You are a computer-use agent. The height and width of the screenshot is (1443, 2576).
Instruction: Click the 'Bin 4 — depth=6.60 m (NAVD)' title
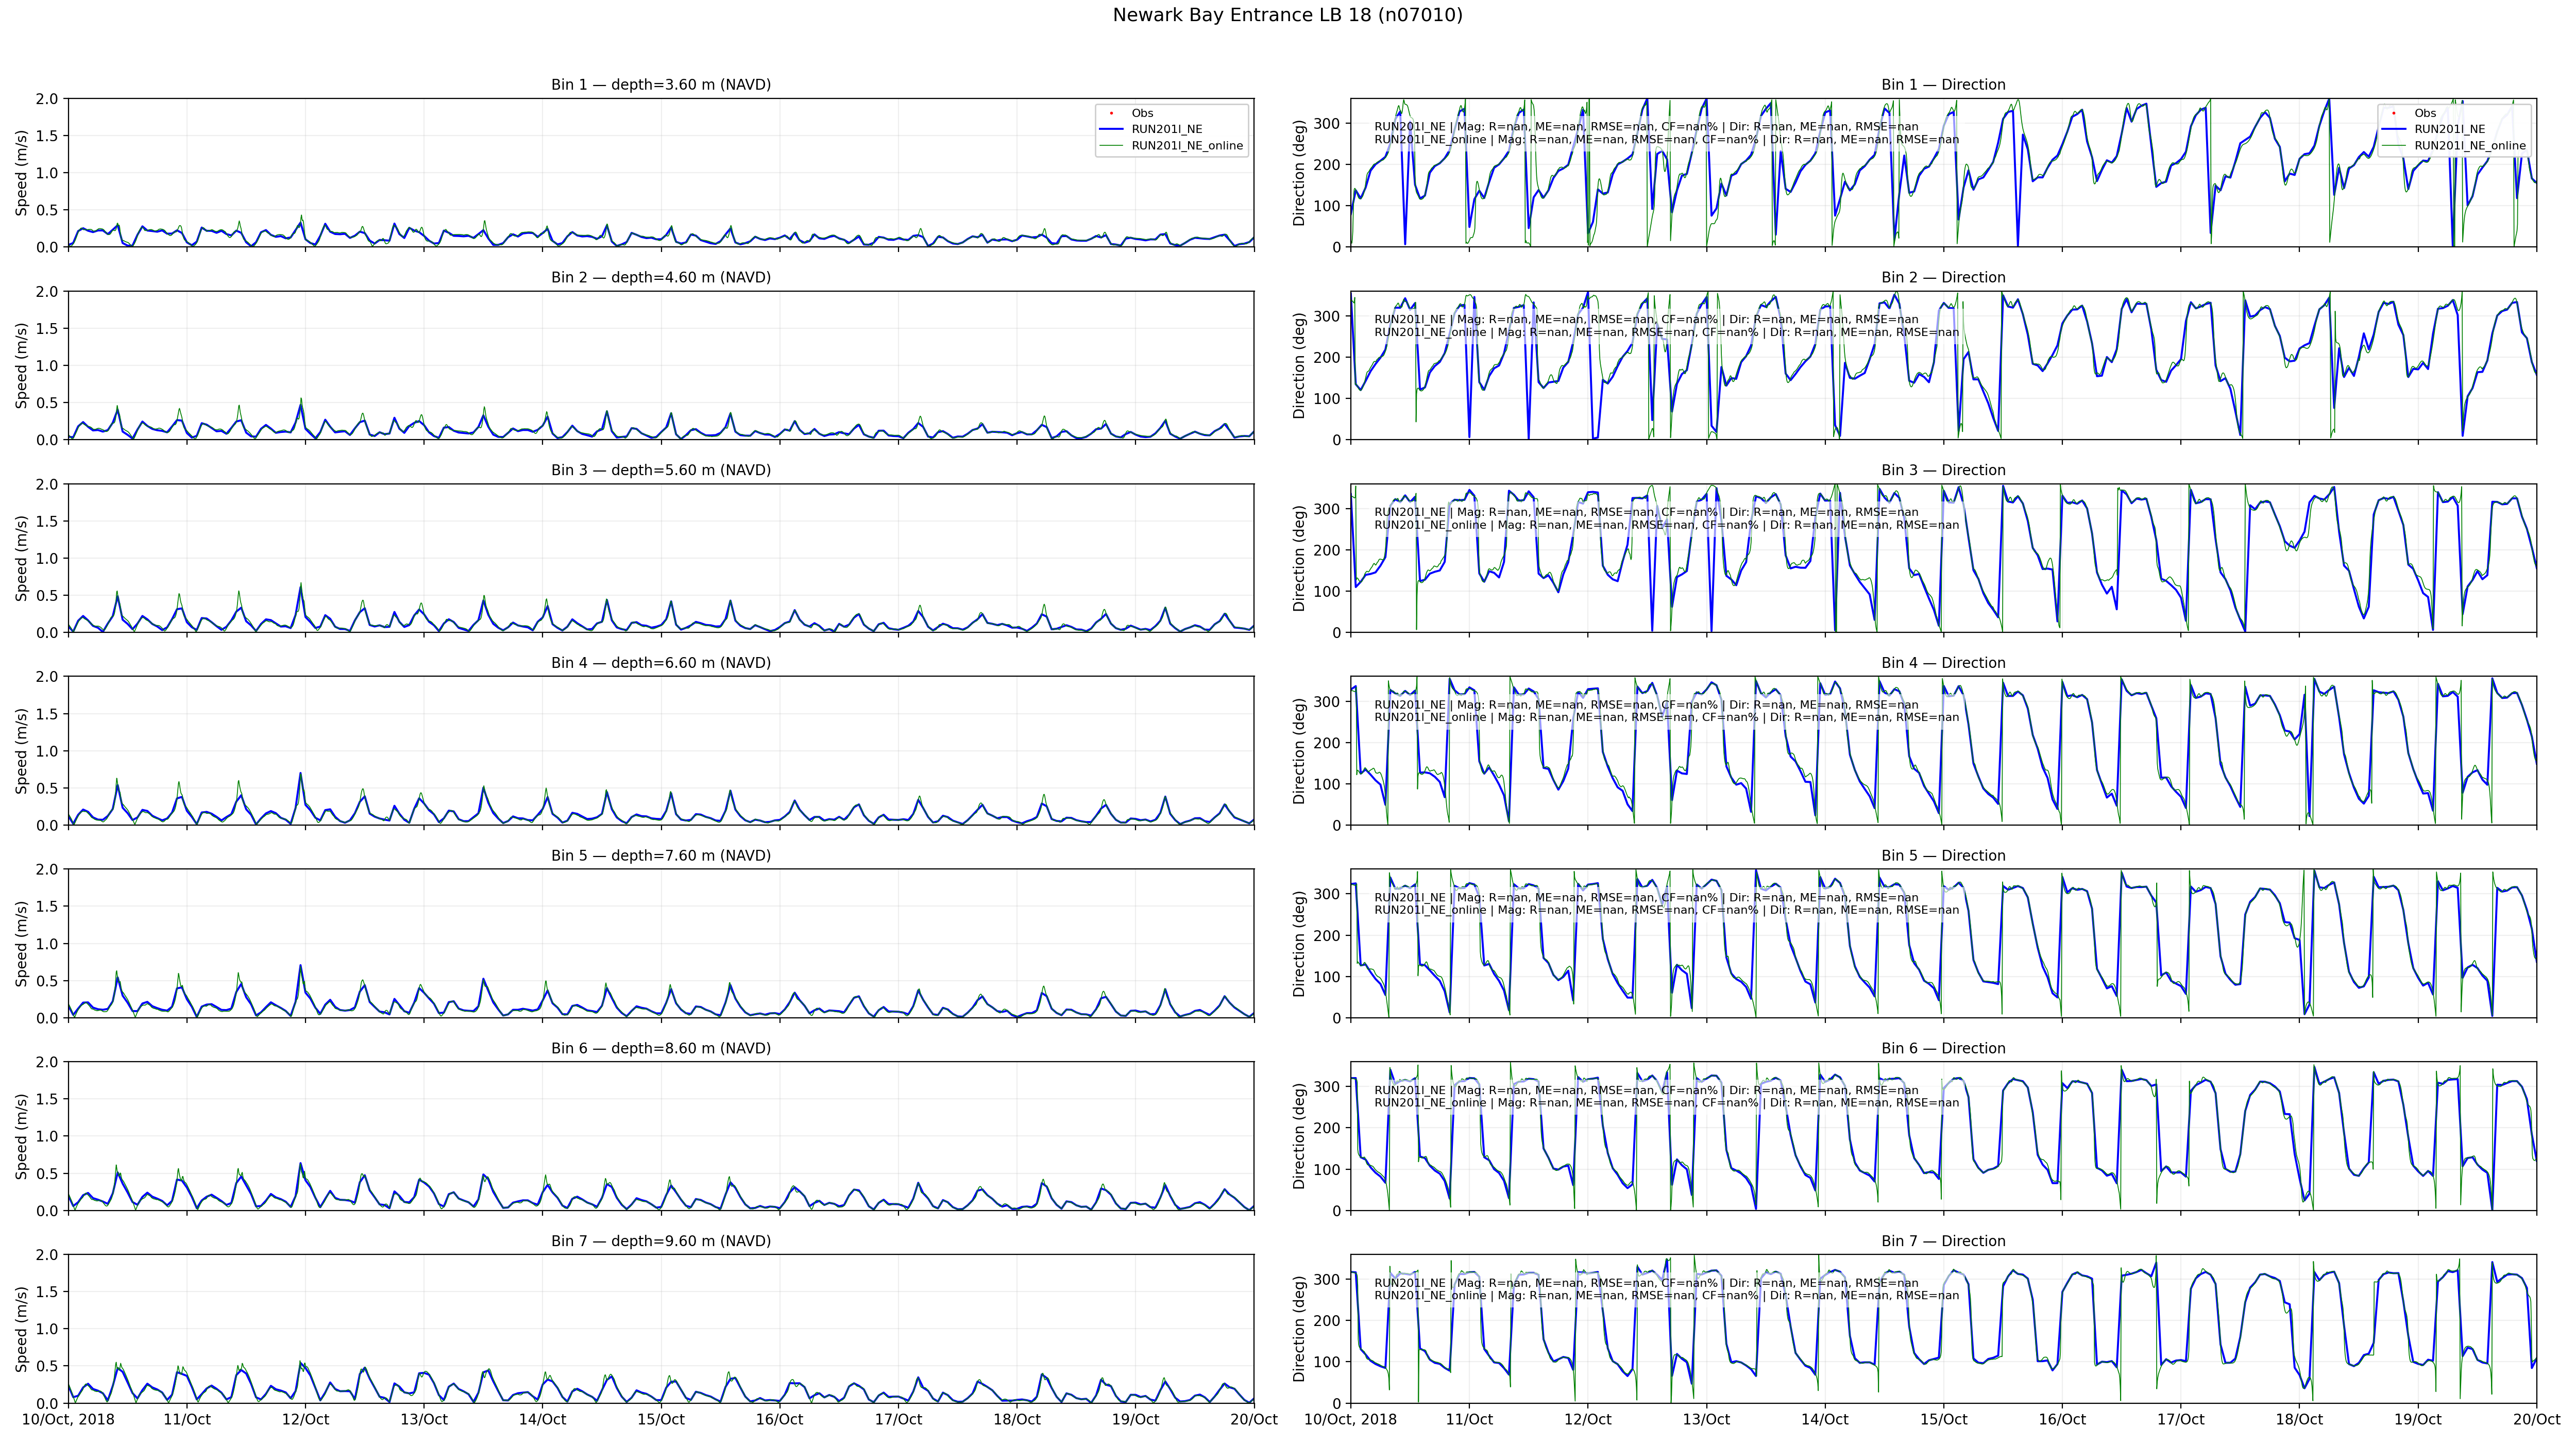pos(661,663)
